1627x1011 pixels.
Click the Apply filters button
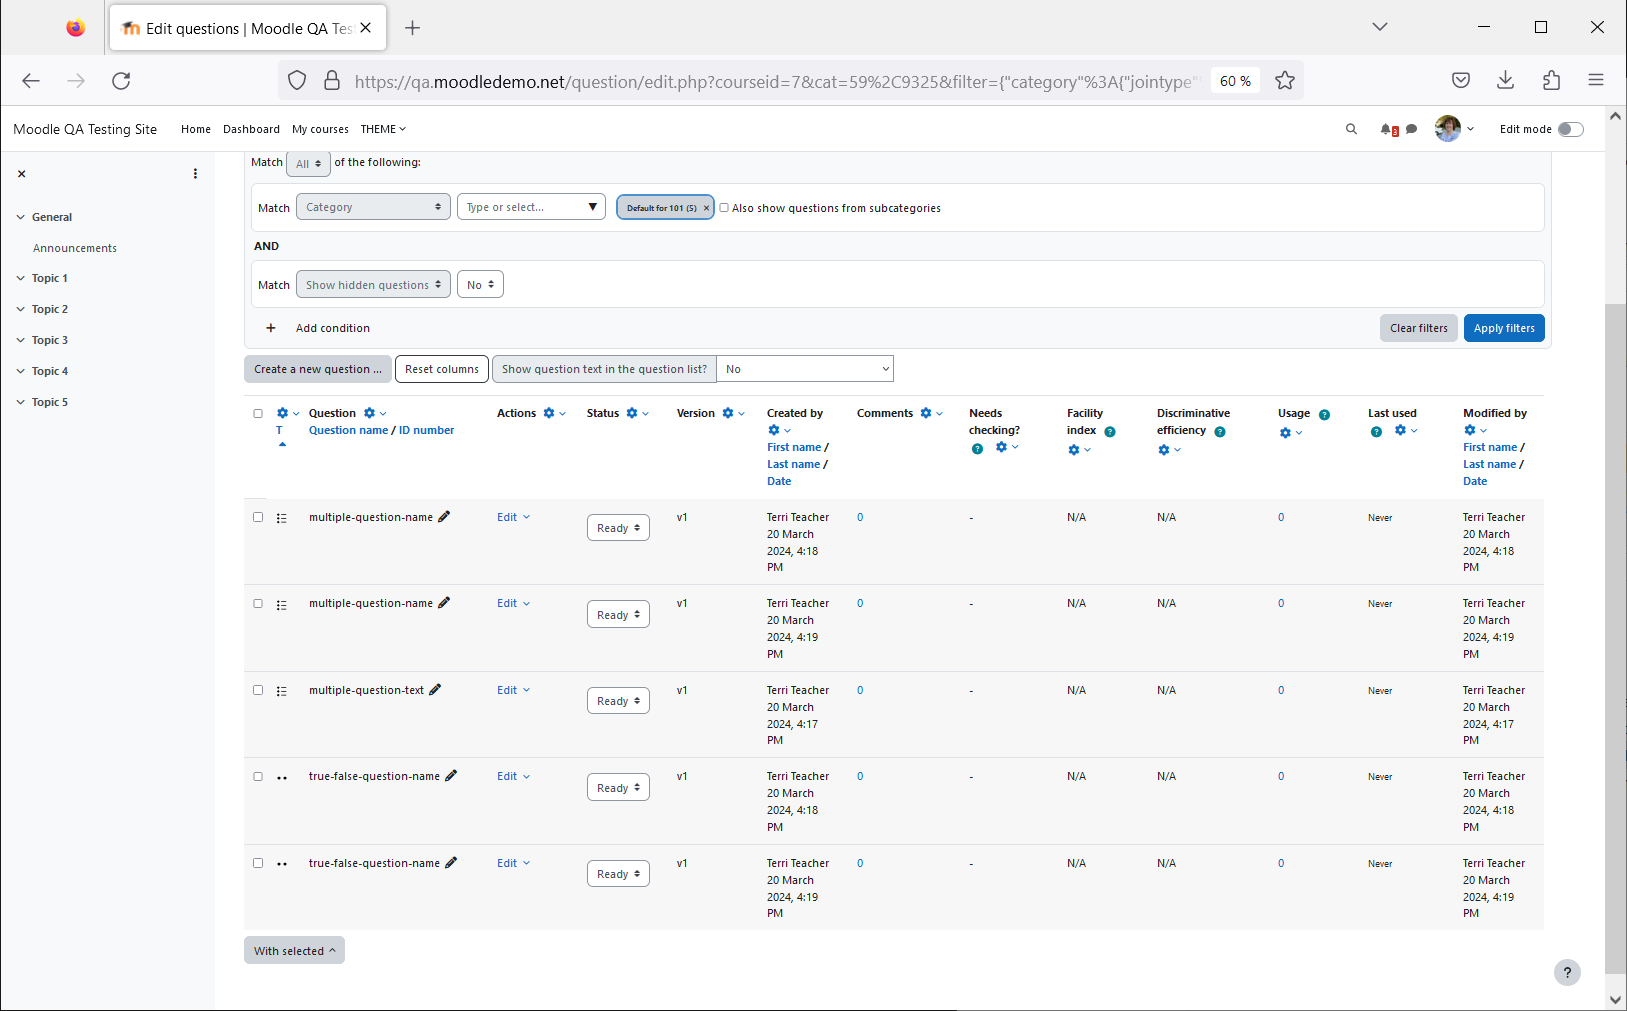pyautogui.click(x=1504, y=328)
